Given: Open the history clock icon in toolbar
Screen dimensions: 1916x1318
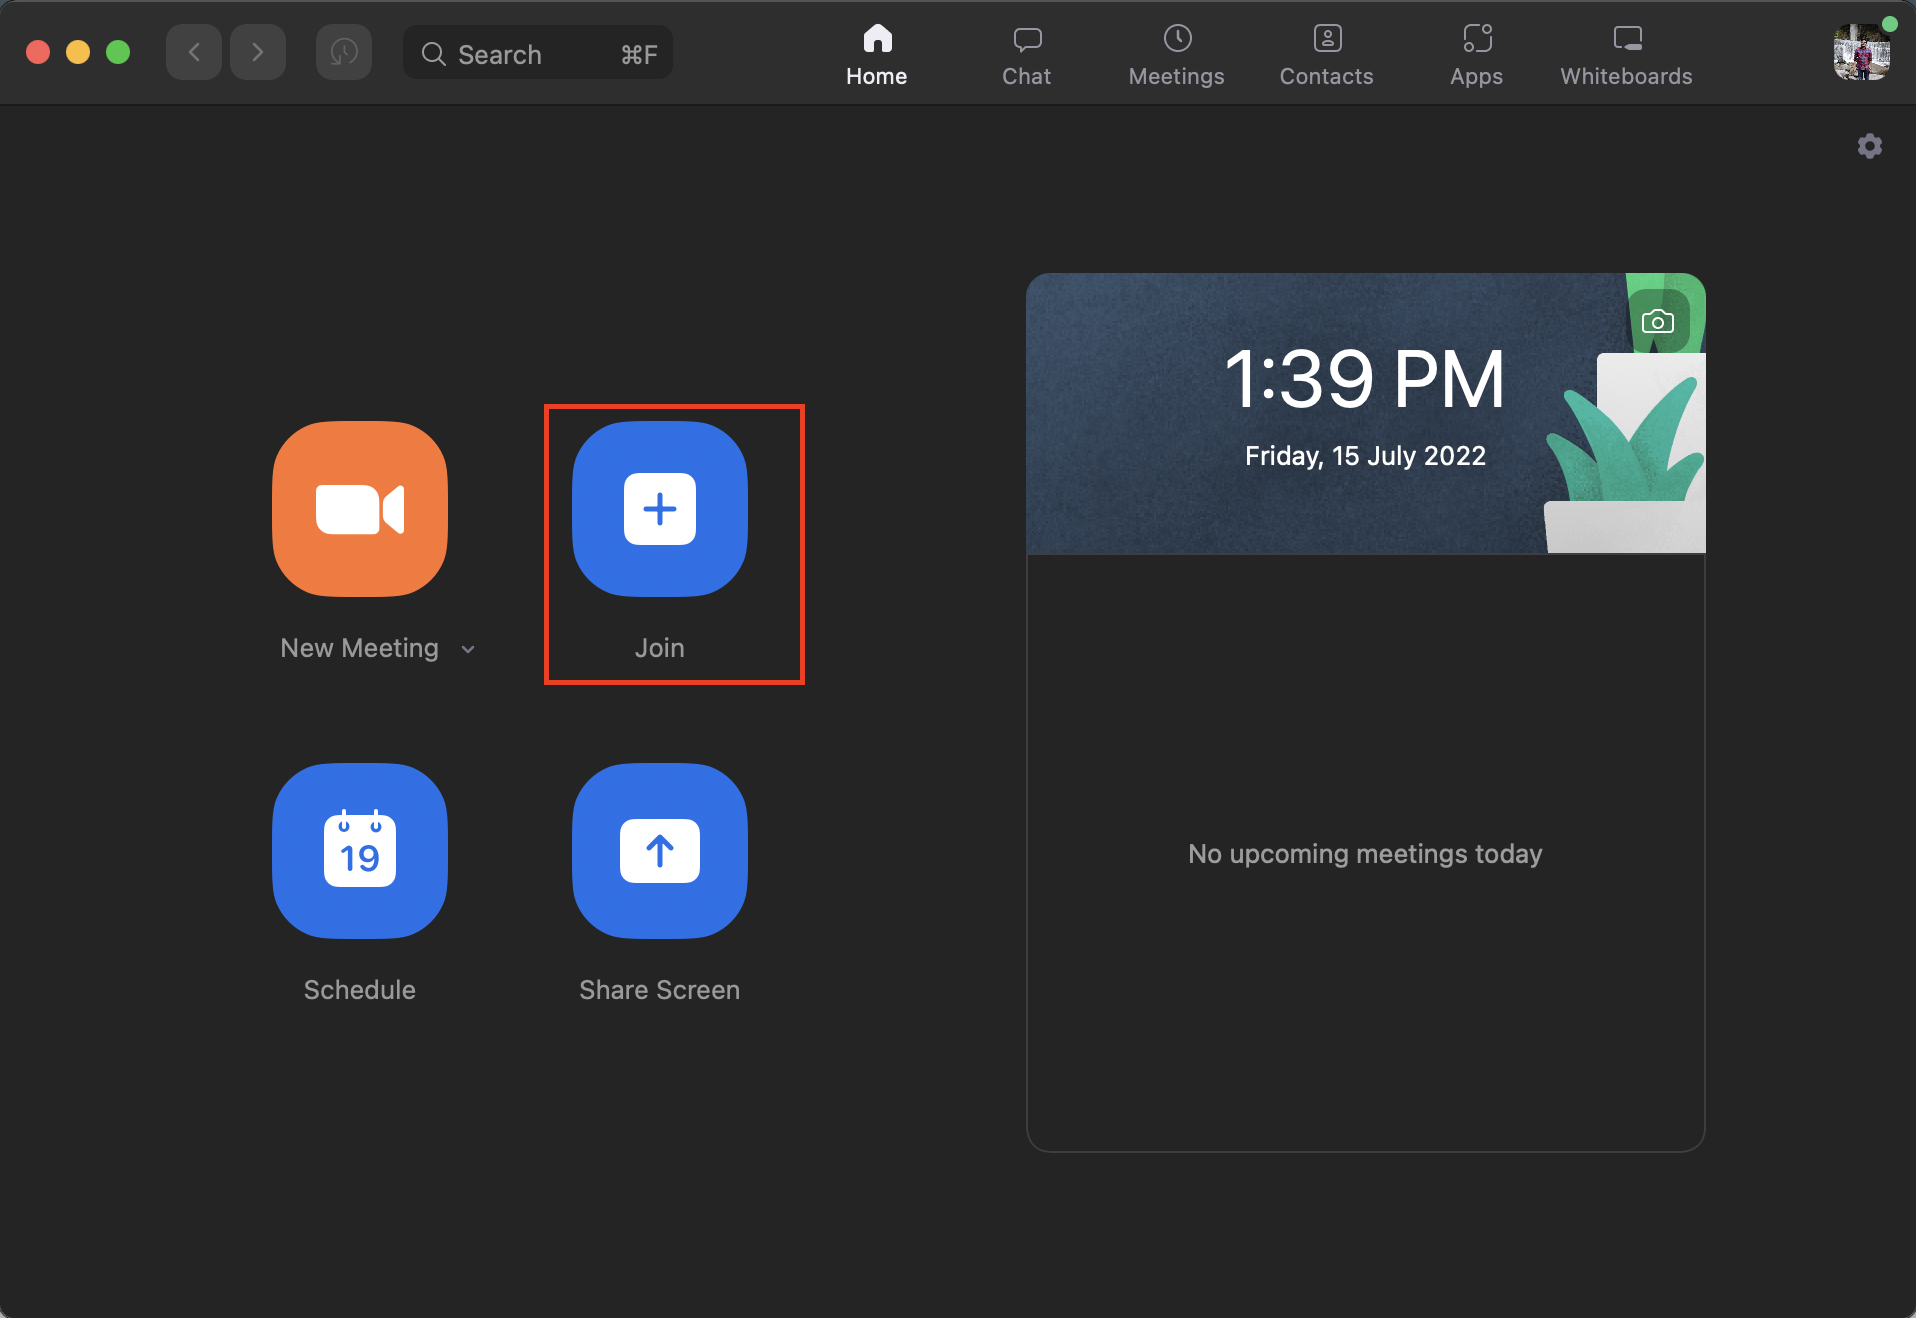Looking at the screenshot, I should click(x=344, y=53).
